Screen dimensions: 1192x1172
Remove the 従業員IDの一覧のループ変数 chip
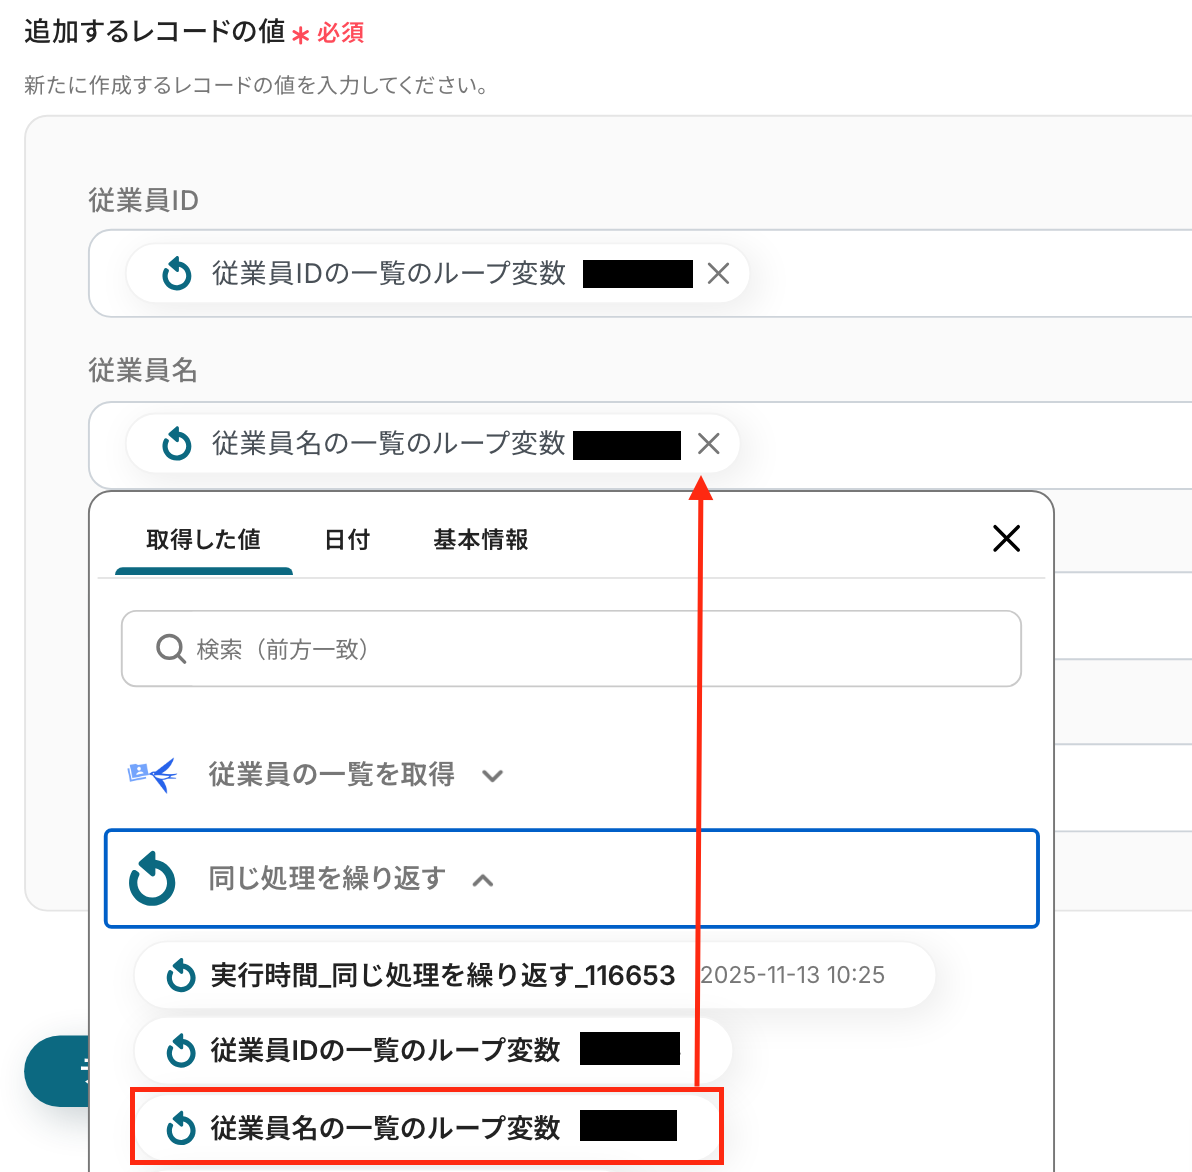[x=718, y=274]
